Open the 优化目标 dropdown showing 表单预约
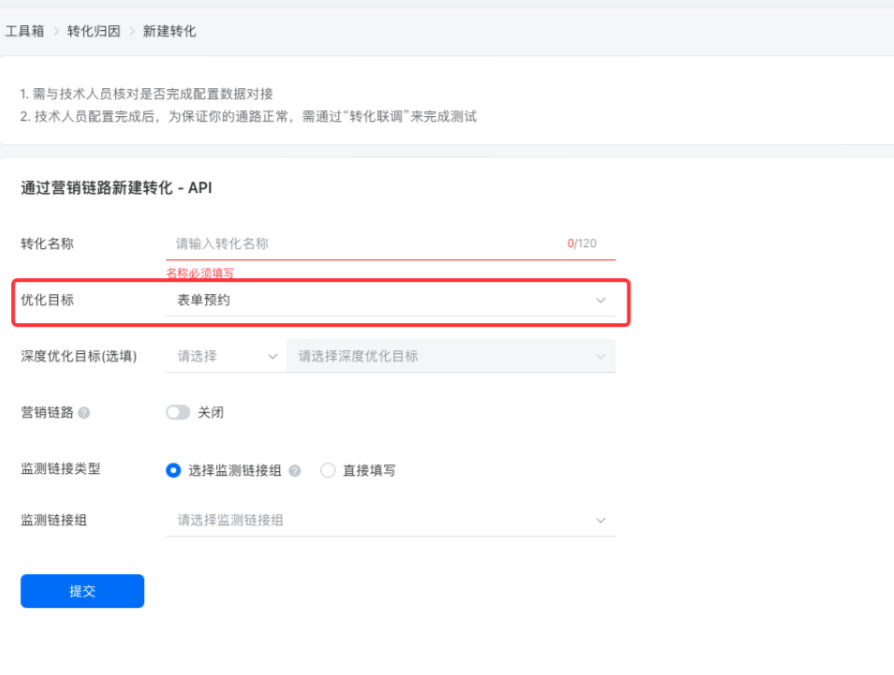 (x=391, y=300)
